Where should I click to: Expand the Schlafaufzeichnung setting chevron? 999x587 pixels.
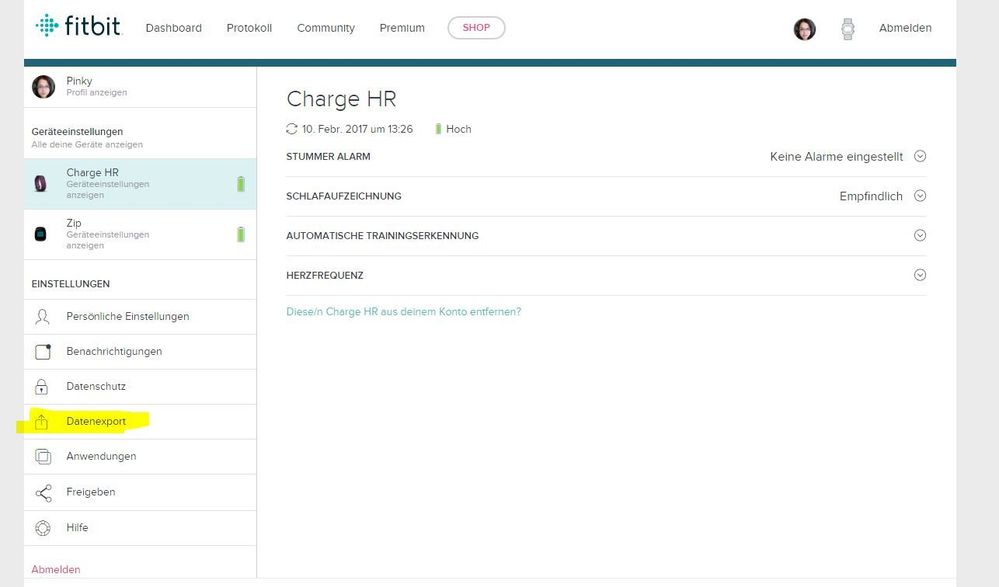click(920, 196)
